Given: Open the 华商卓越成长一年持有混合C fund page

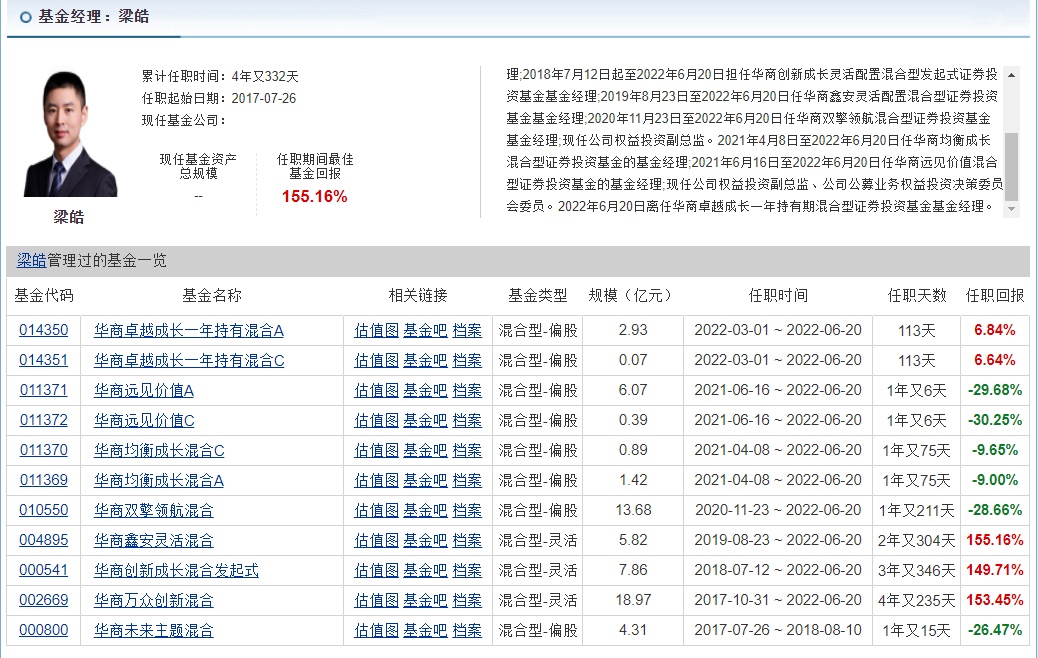Looking at the screenshot, I should [189, 360].
